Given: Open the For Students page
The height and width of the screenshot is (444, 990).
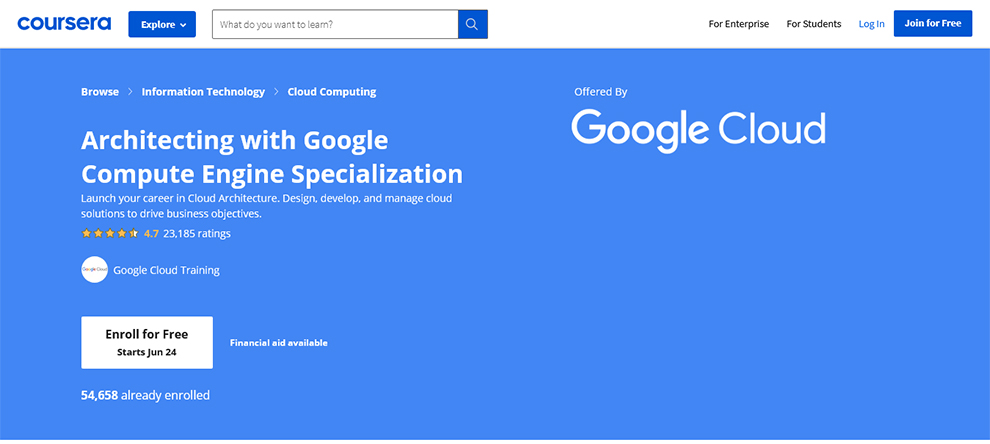Looking at the screenshot, I should click(814, 24).
